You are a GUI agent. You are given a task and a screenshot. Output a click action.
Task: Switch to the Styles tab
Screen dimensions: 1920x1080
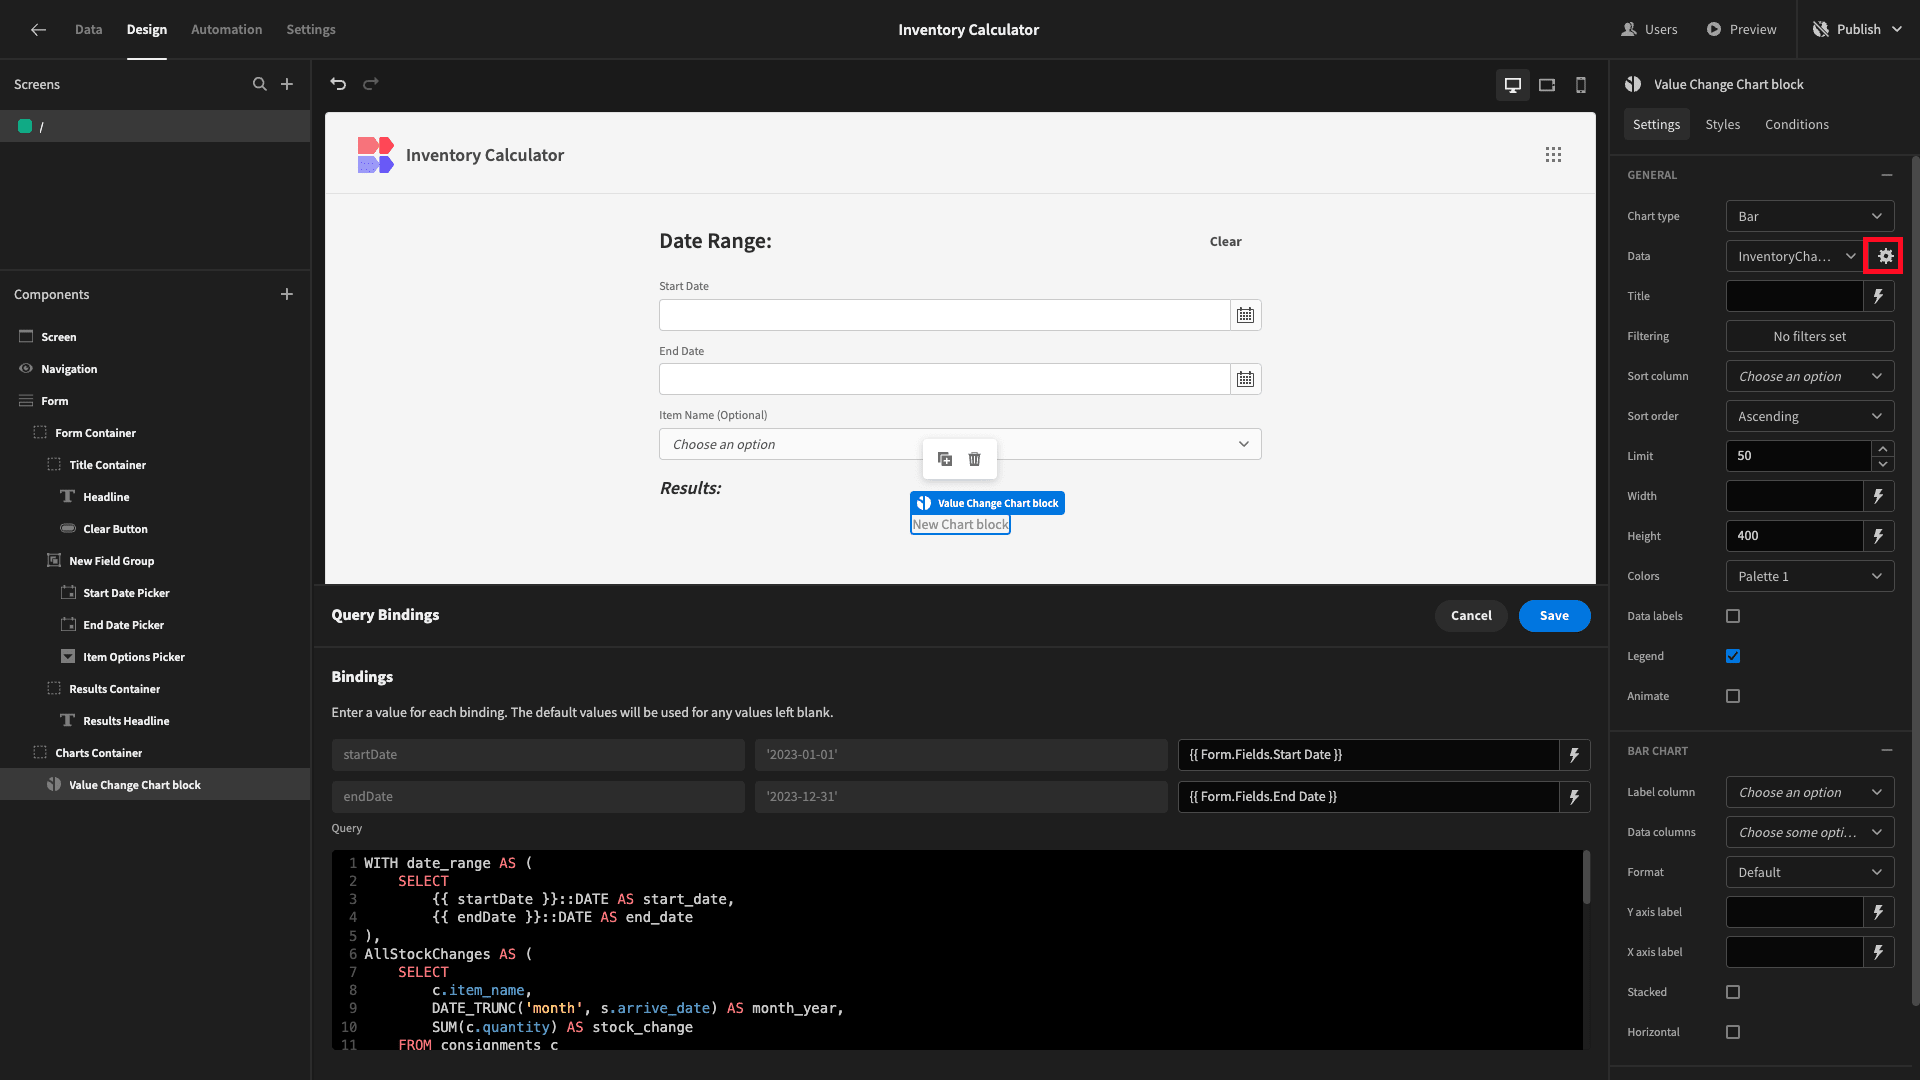[x=1721, y=124]
